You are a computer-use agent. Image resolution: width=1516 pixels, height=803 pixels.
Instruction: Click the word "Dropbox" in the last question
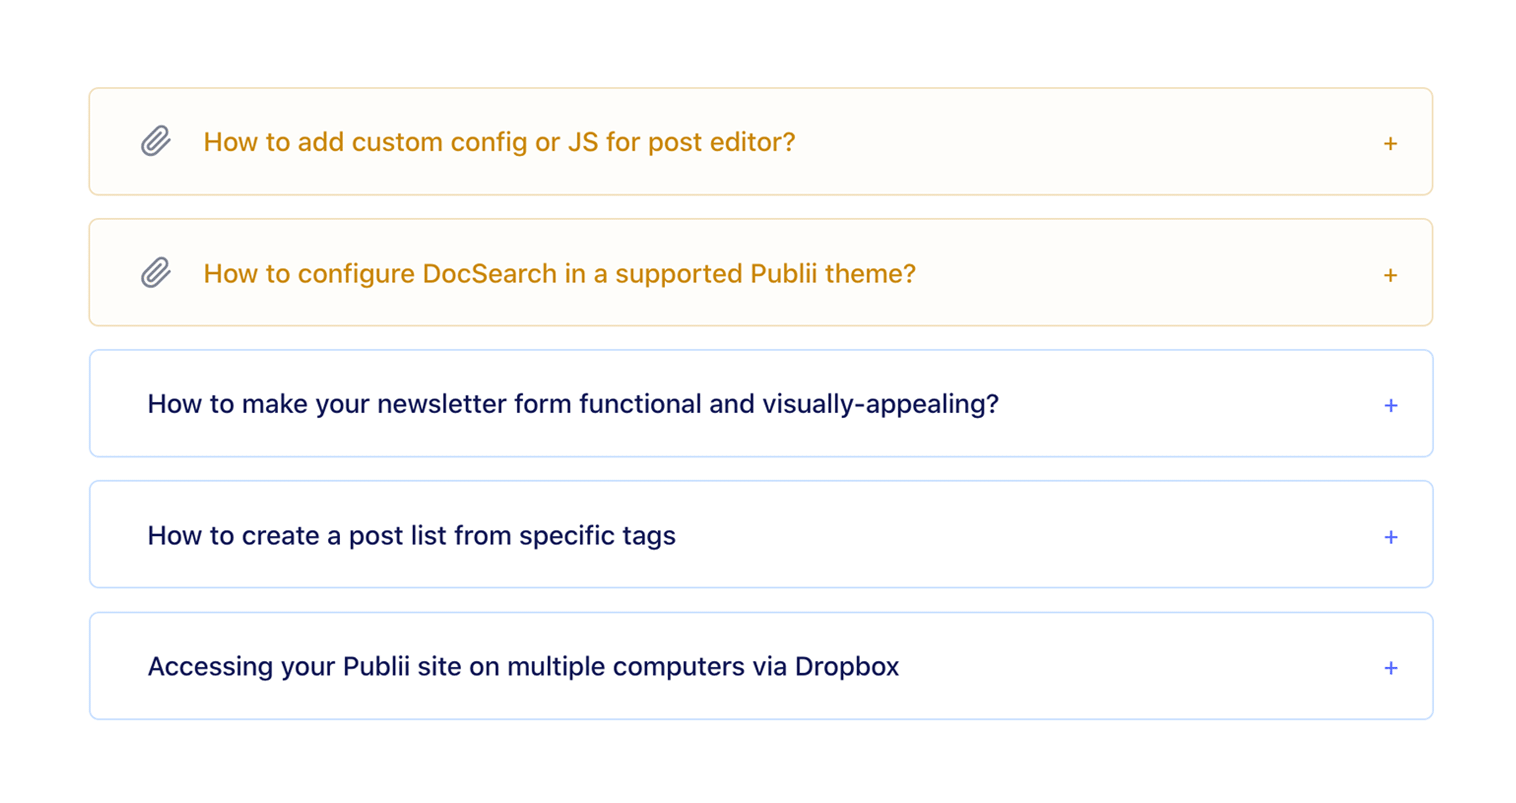pyautogui.click(x=846, y=667)
